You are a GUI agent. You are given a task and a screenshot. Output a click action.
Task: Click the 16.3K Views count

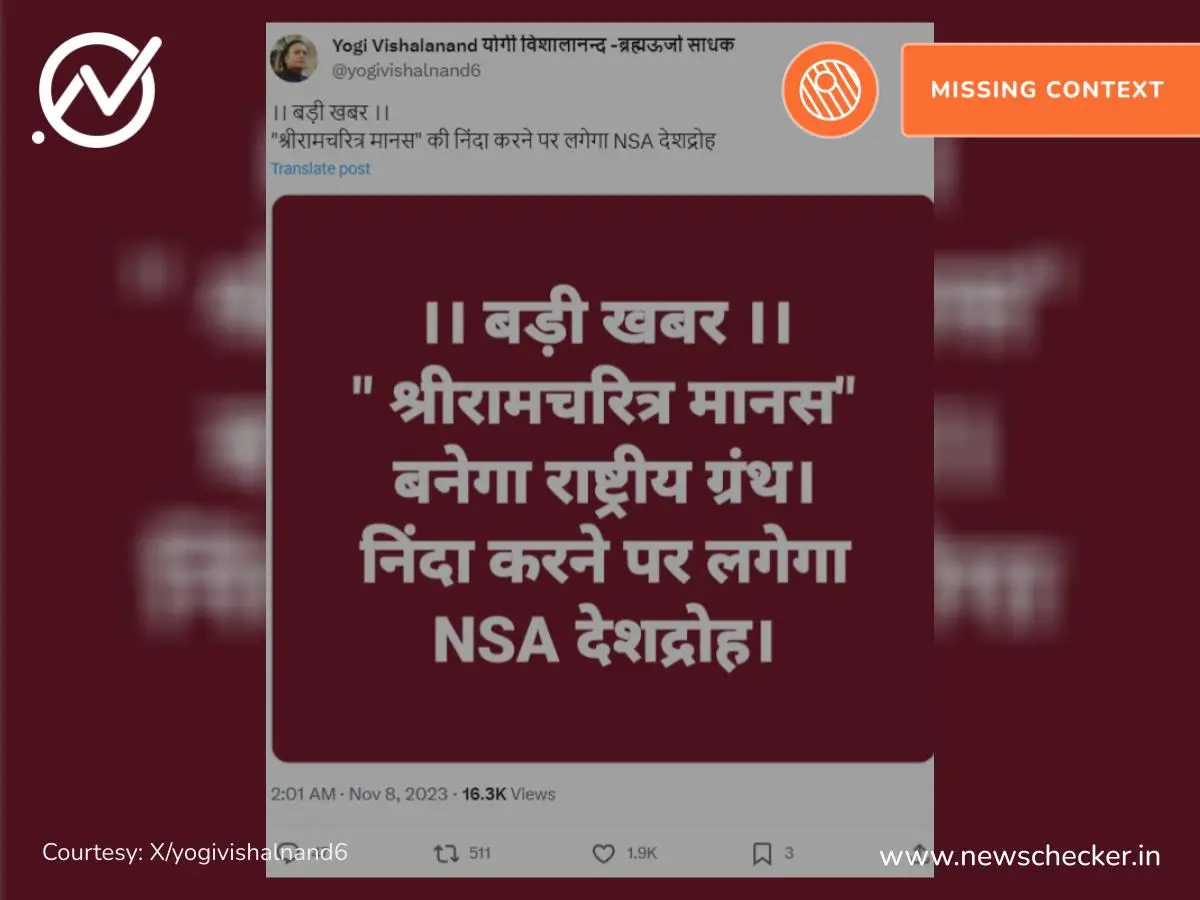[508, 794]
